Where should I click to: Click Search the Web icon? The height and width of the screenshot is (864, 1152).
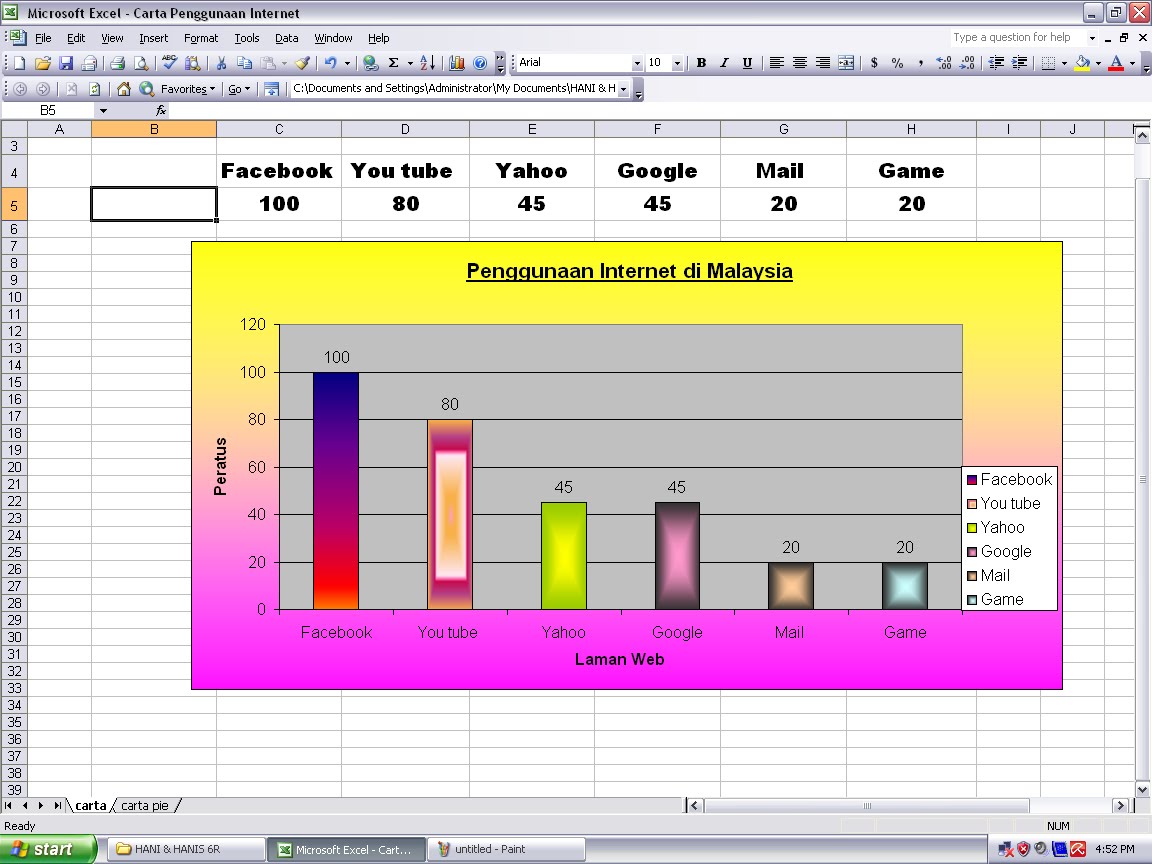[x=146, y=89]
